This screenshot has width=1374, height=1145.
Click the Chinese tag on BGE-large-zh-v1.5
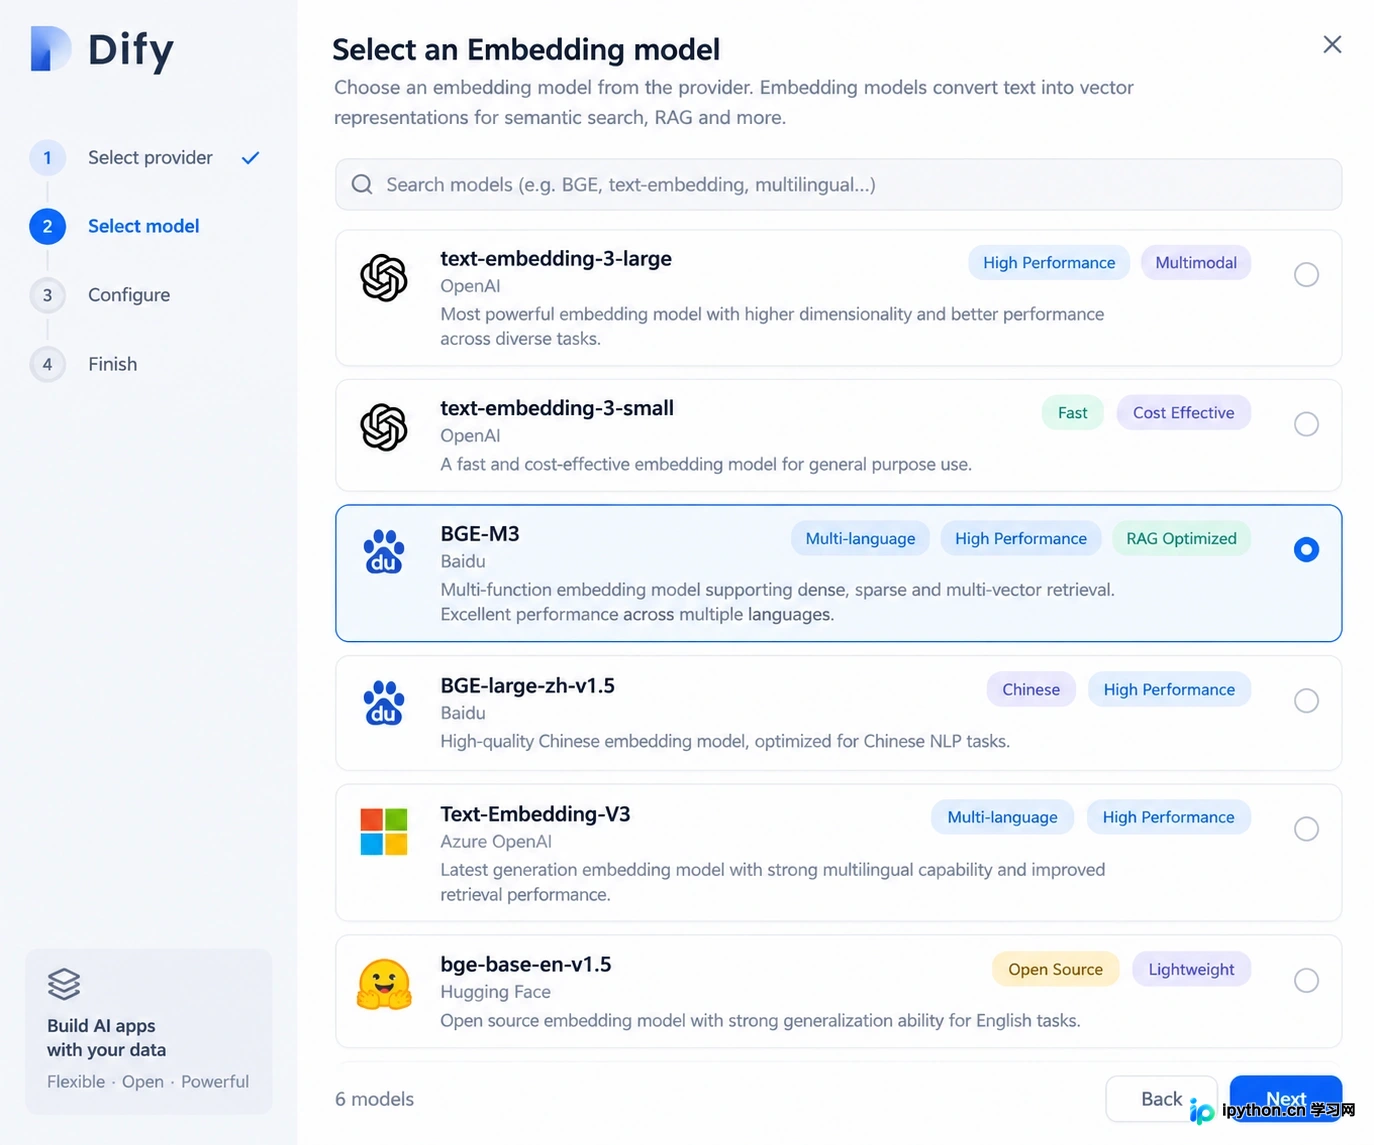1031,690
